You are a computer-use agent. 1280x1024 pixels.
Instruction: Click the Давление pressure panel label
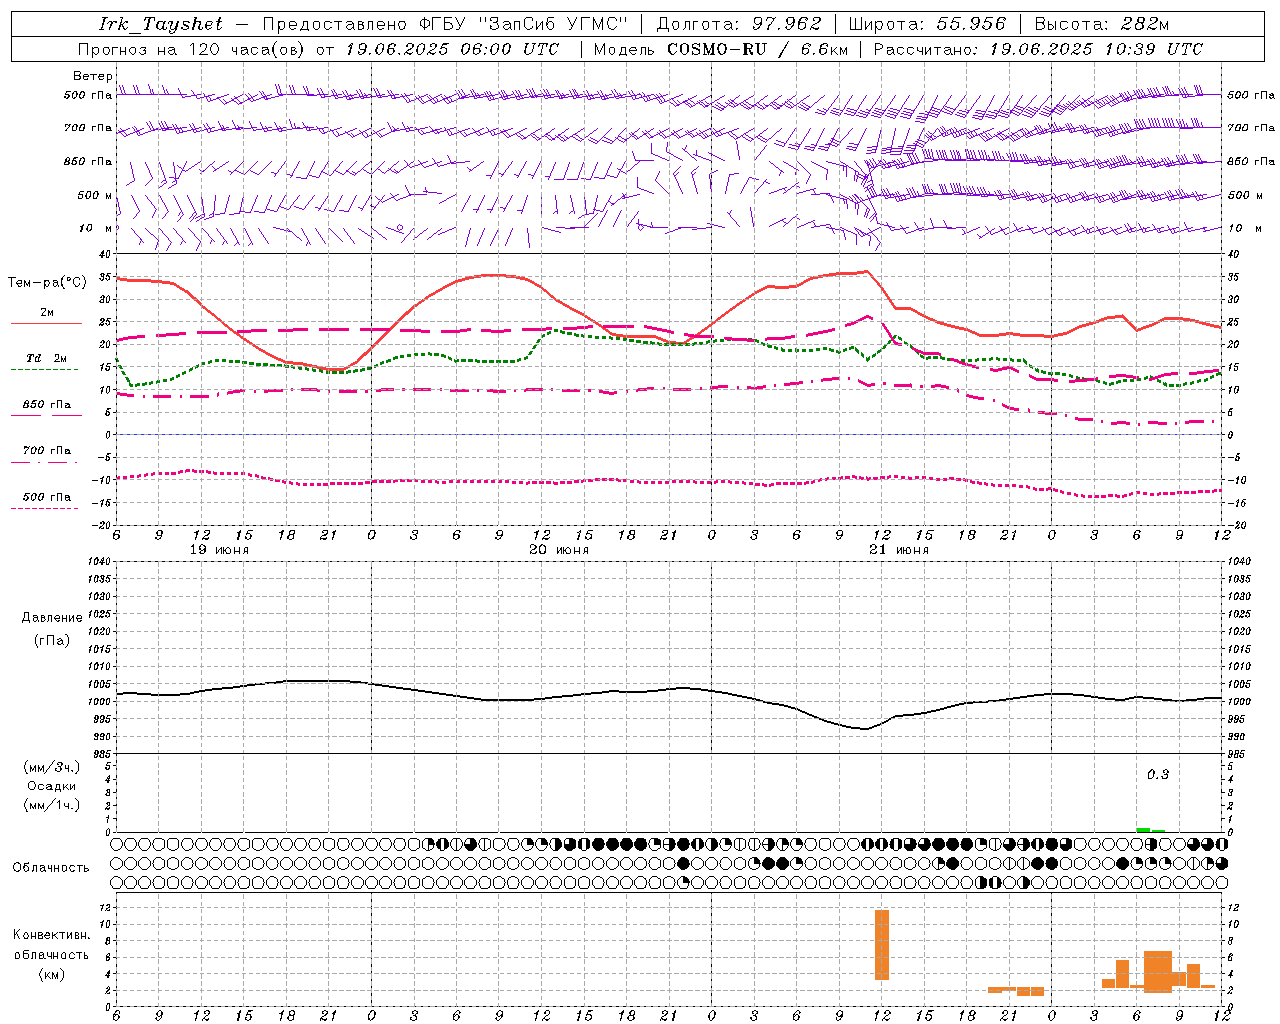click(x=52, y=617)
